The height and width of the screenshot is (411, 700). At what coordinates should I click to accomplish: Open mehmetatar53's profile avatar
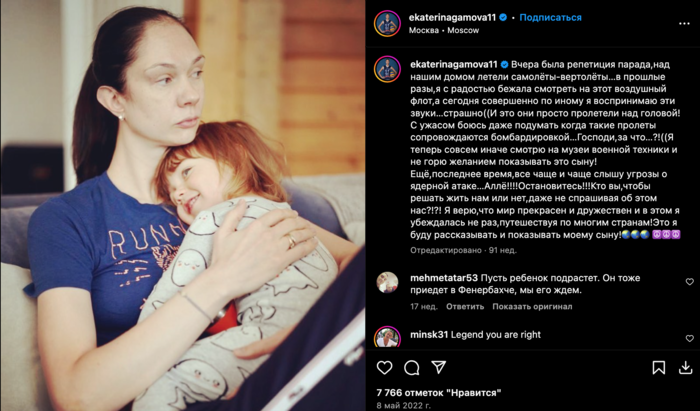[x=387, y=282]
